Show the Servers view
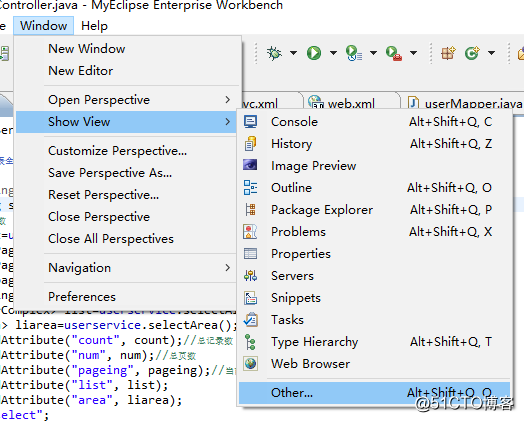 (x=374, y=276)
